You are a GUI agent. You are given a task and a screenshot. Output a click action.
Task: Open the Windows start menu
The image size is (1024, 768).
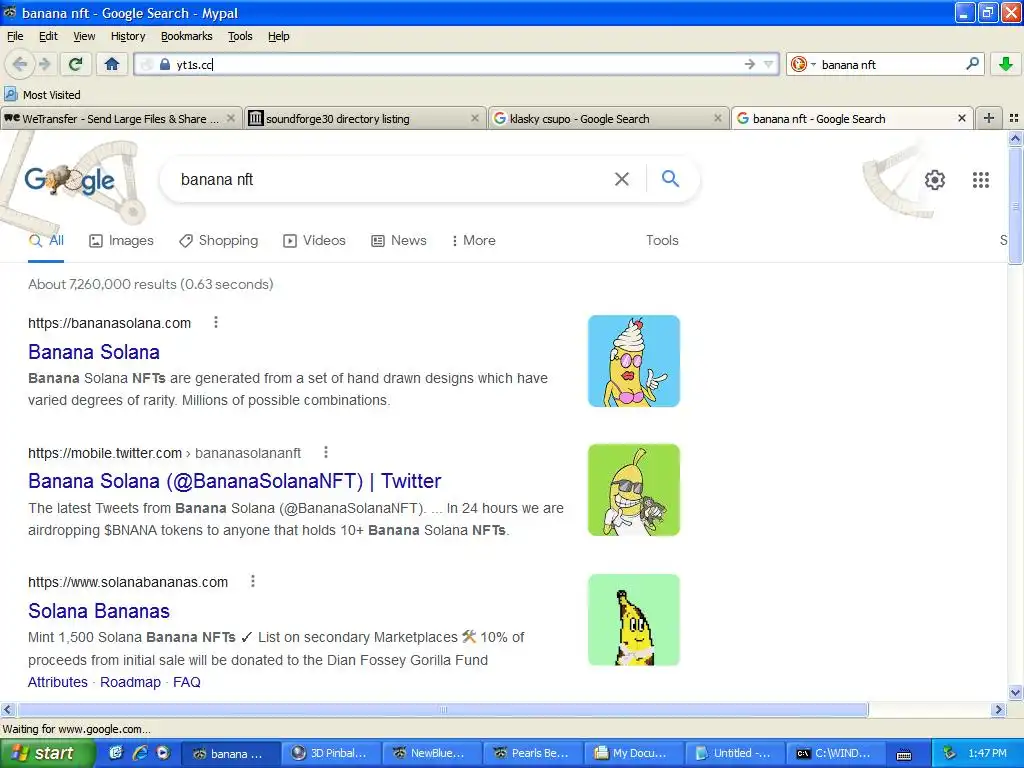pos(47,753)
